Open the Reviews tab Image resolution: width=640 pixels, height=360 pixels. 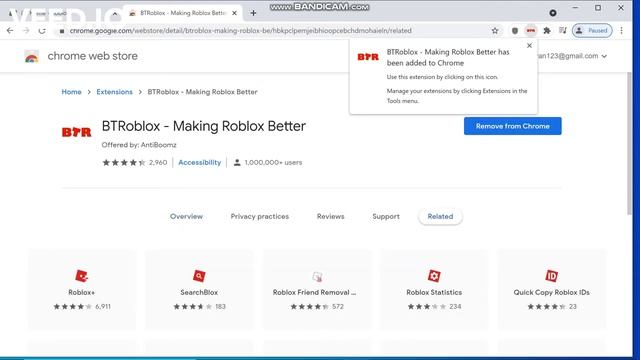331,216
